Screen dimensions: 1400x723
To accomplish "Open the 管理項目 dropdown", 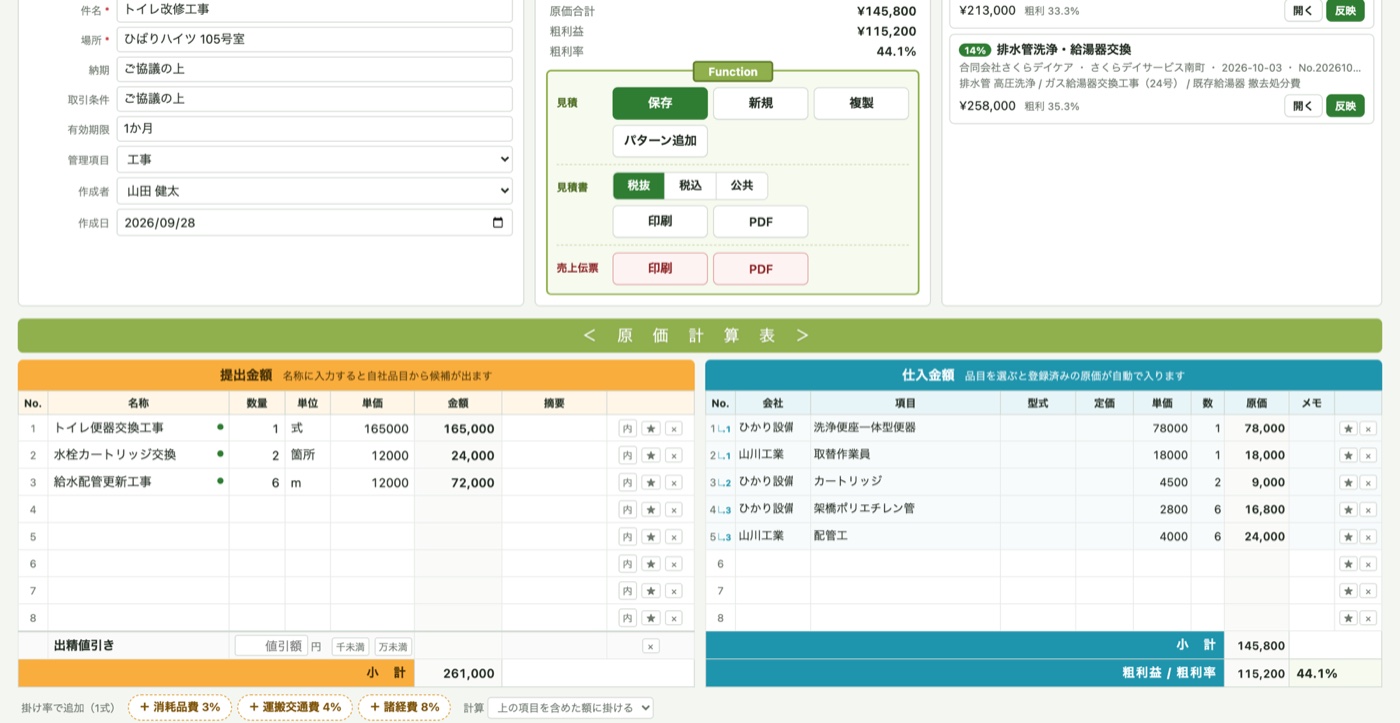I will (x=315, y=159).
